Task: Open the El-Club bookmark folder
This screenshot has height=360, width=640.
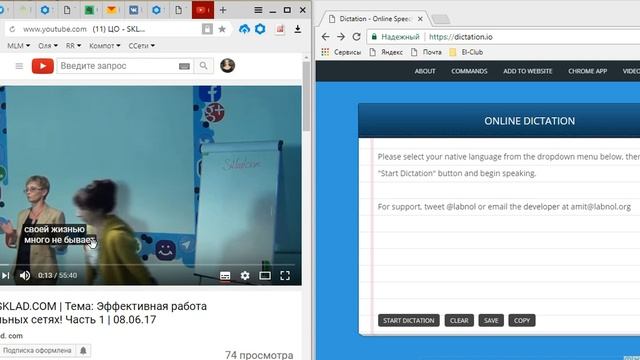Action: [466, 52]
